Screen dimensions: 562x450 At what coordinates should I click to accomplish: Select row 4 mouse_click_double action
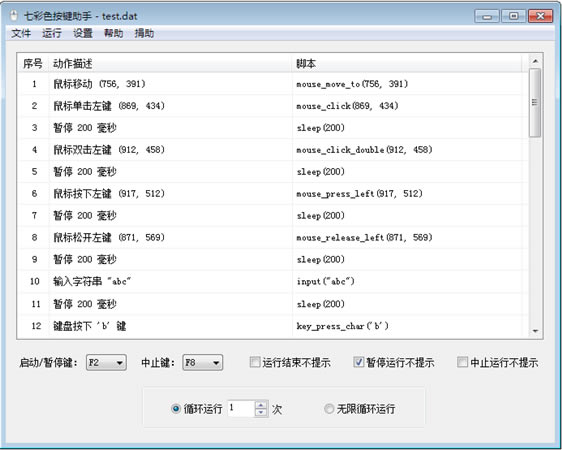pyautogui.click(x=271, y=150)
